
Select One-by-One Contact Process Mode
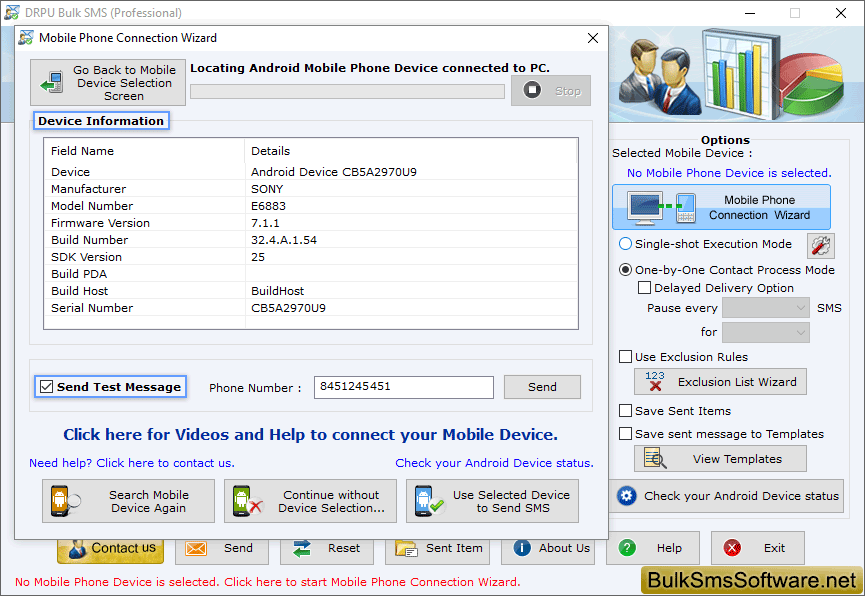(x=625, y=270)
